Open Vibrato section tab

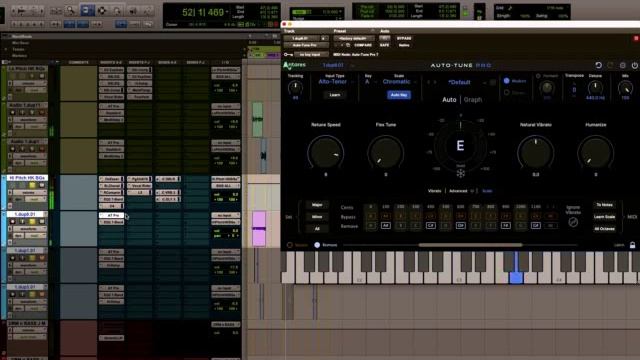point(434,191)
